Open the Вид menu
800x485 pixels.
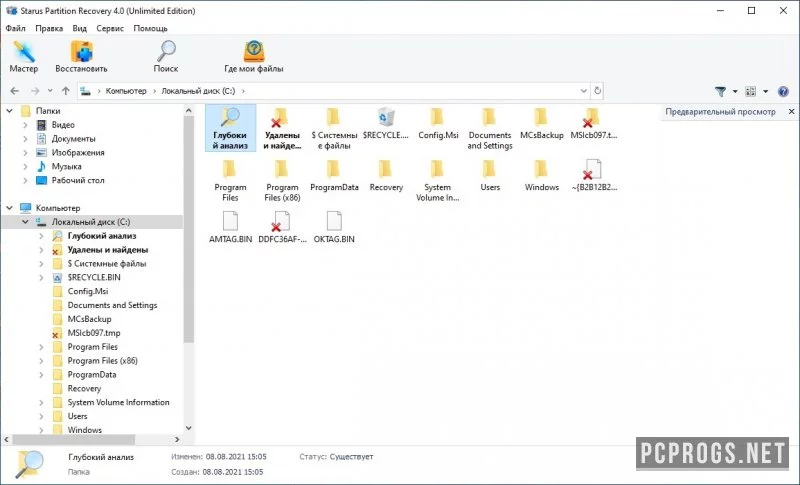(x=80, y=28)
